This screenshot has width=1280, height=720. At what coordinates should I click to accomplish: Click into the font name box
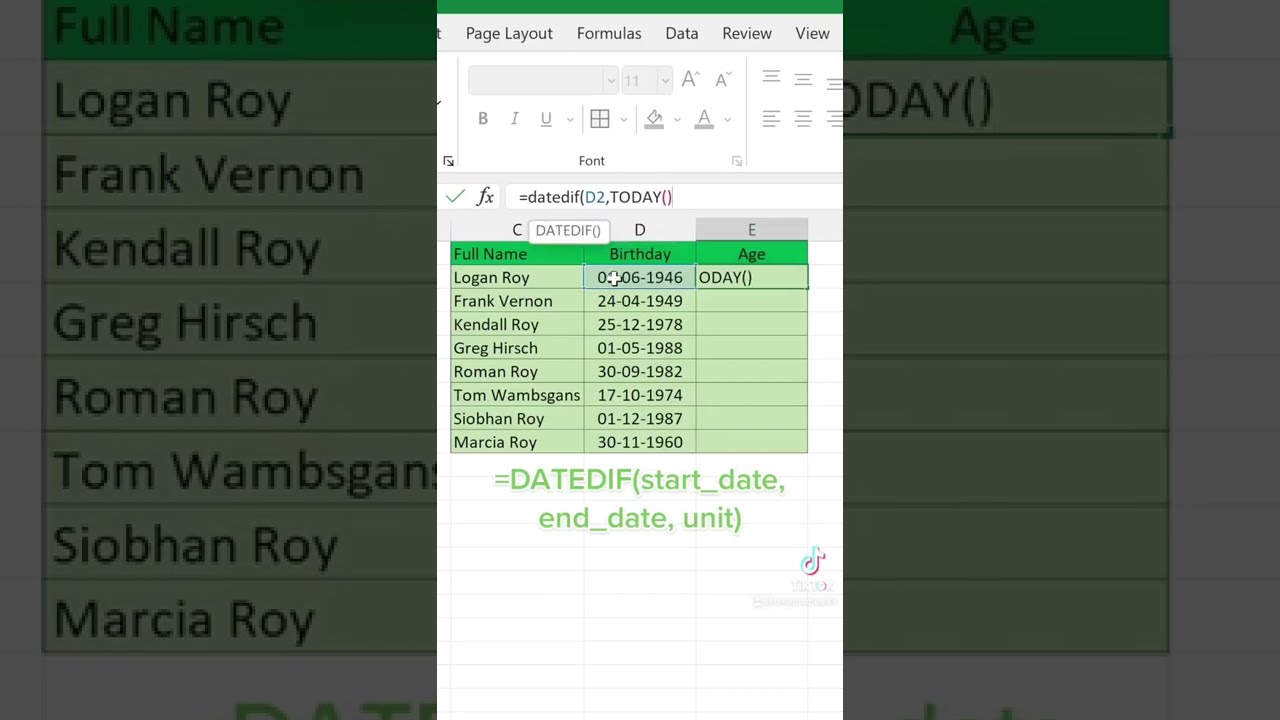[536, 80]
